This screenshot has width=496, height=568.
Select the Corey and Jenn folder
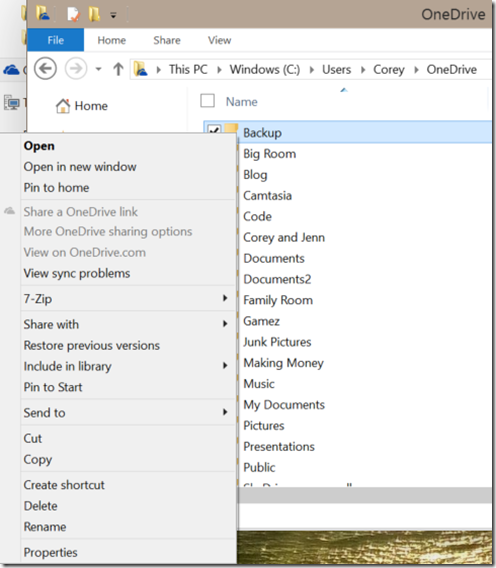tap(284, 238)
